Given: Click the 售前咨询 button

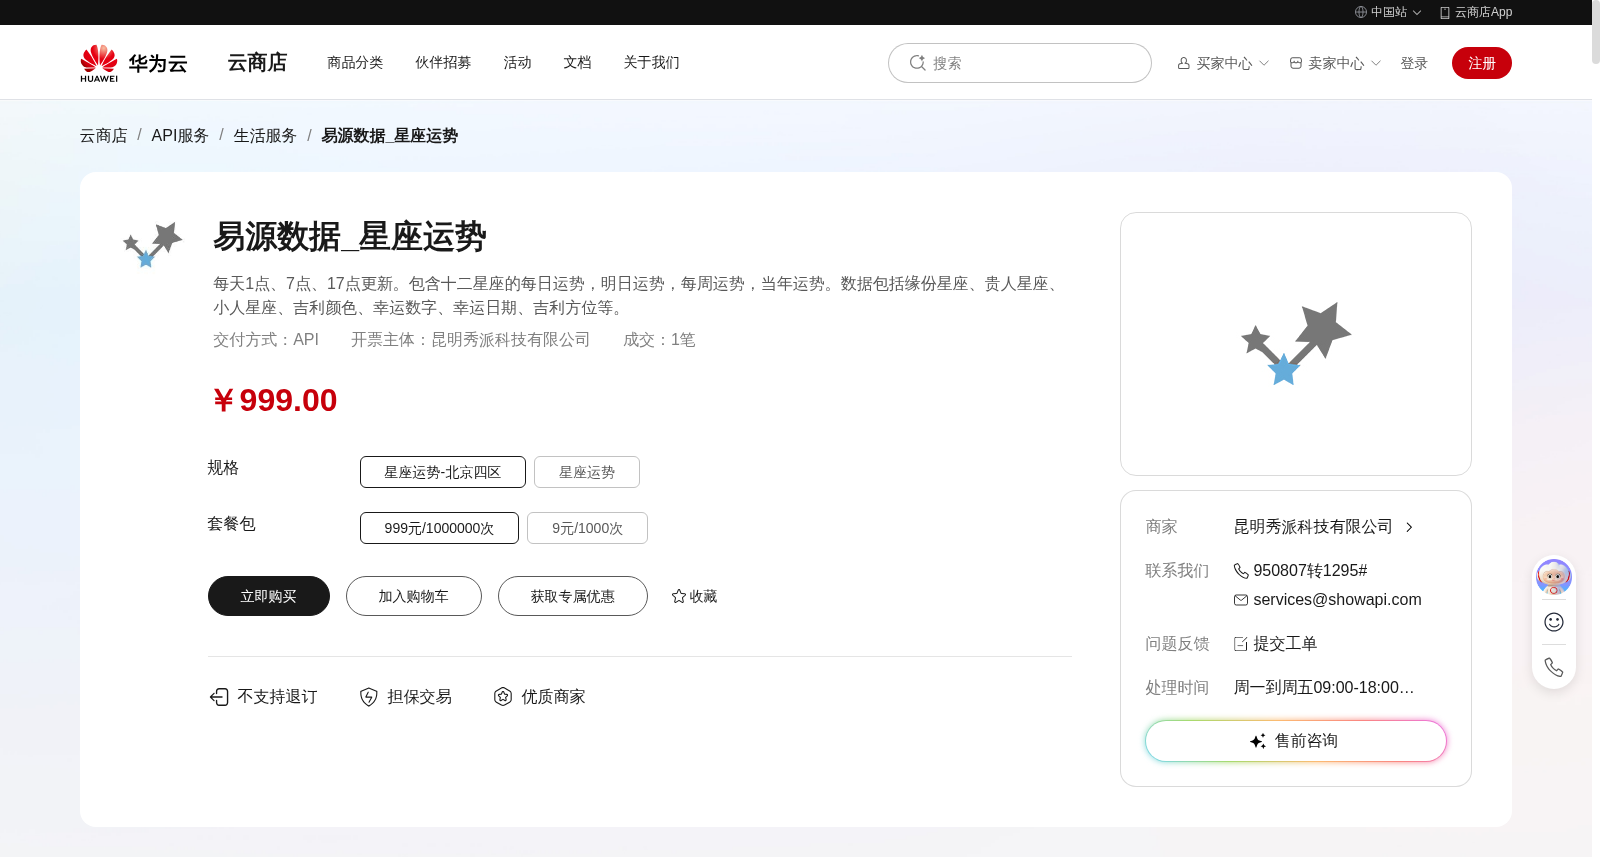Looking at the screenshot, I should (1296, 741).
